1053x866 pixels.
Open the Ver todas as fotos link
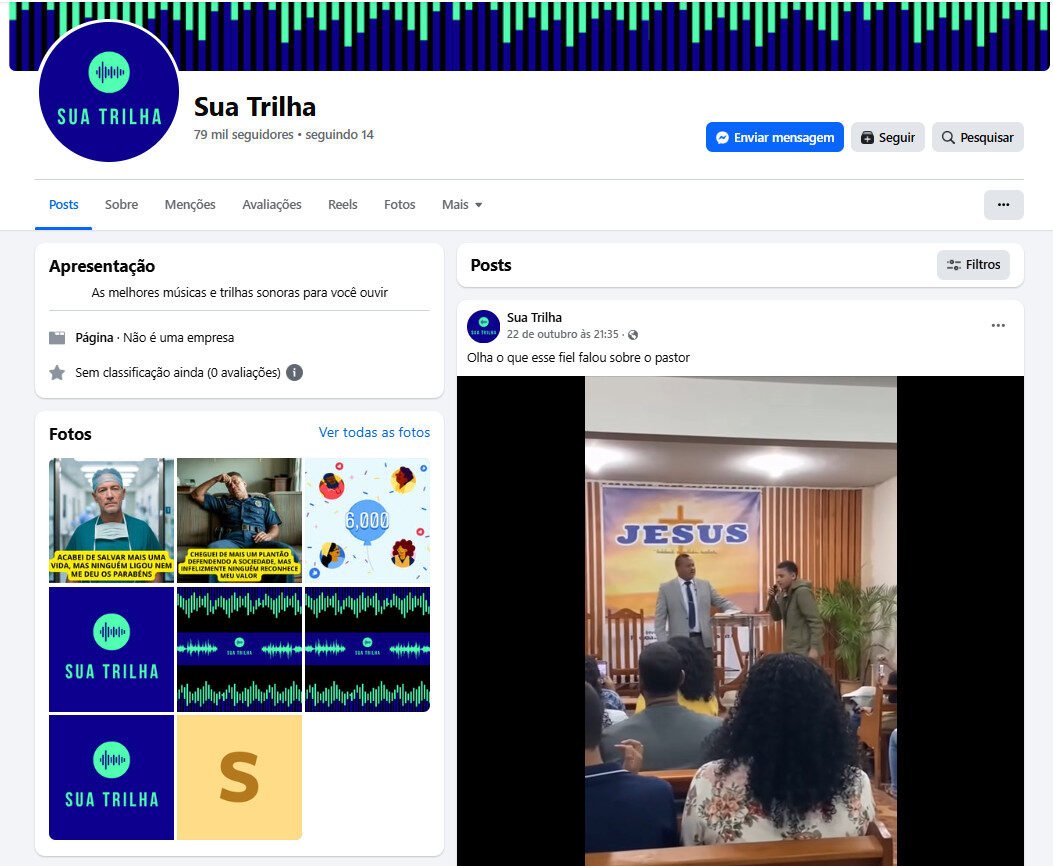tap(374, 432)
